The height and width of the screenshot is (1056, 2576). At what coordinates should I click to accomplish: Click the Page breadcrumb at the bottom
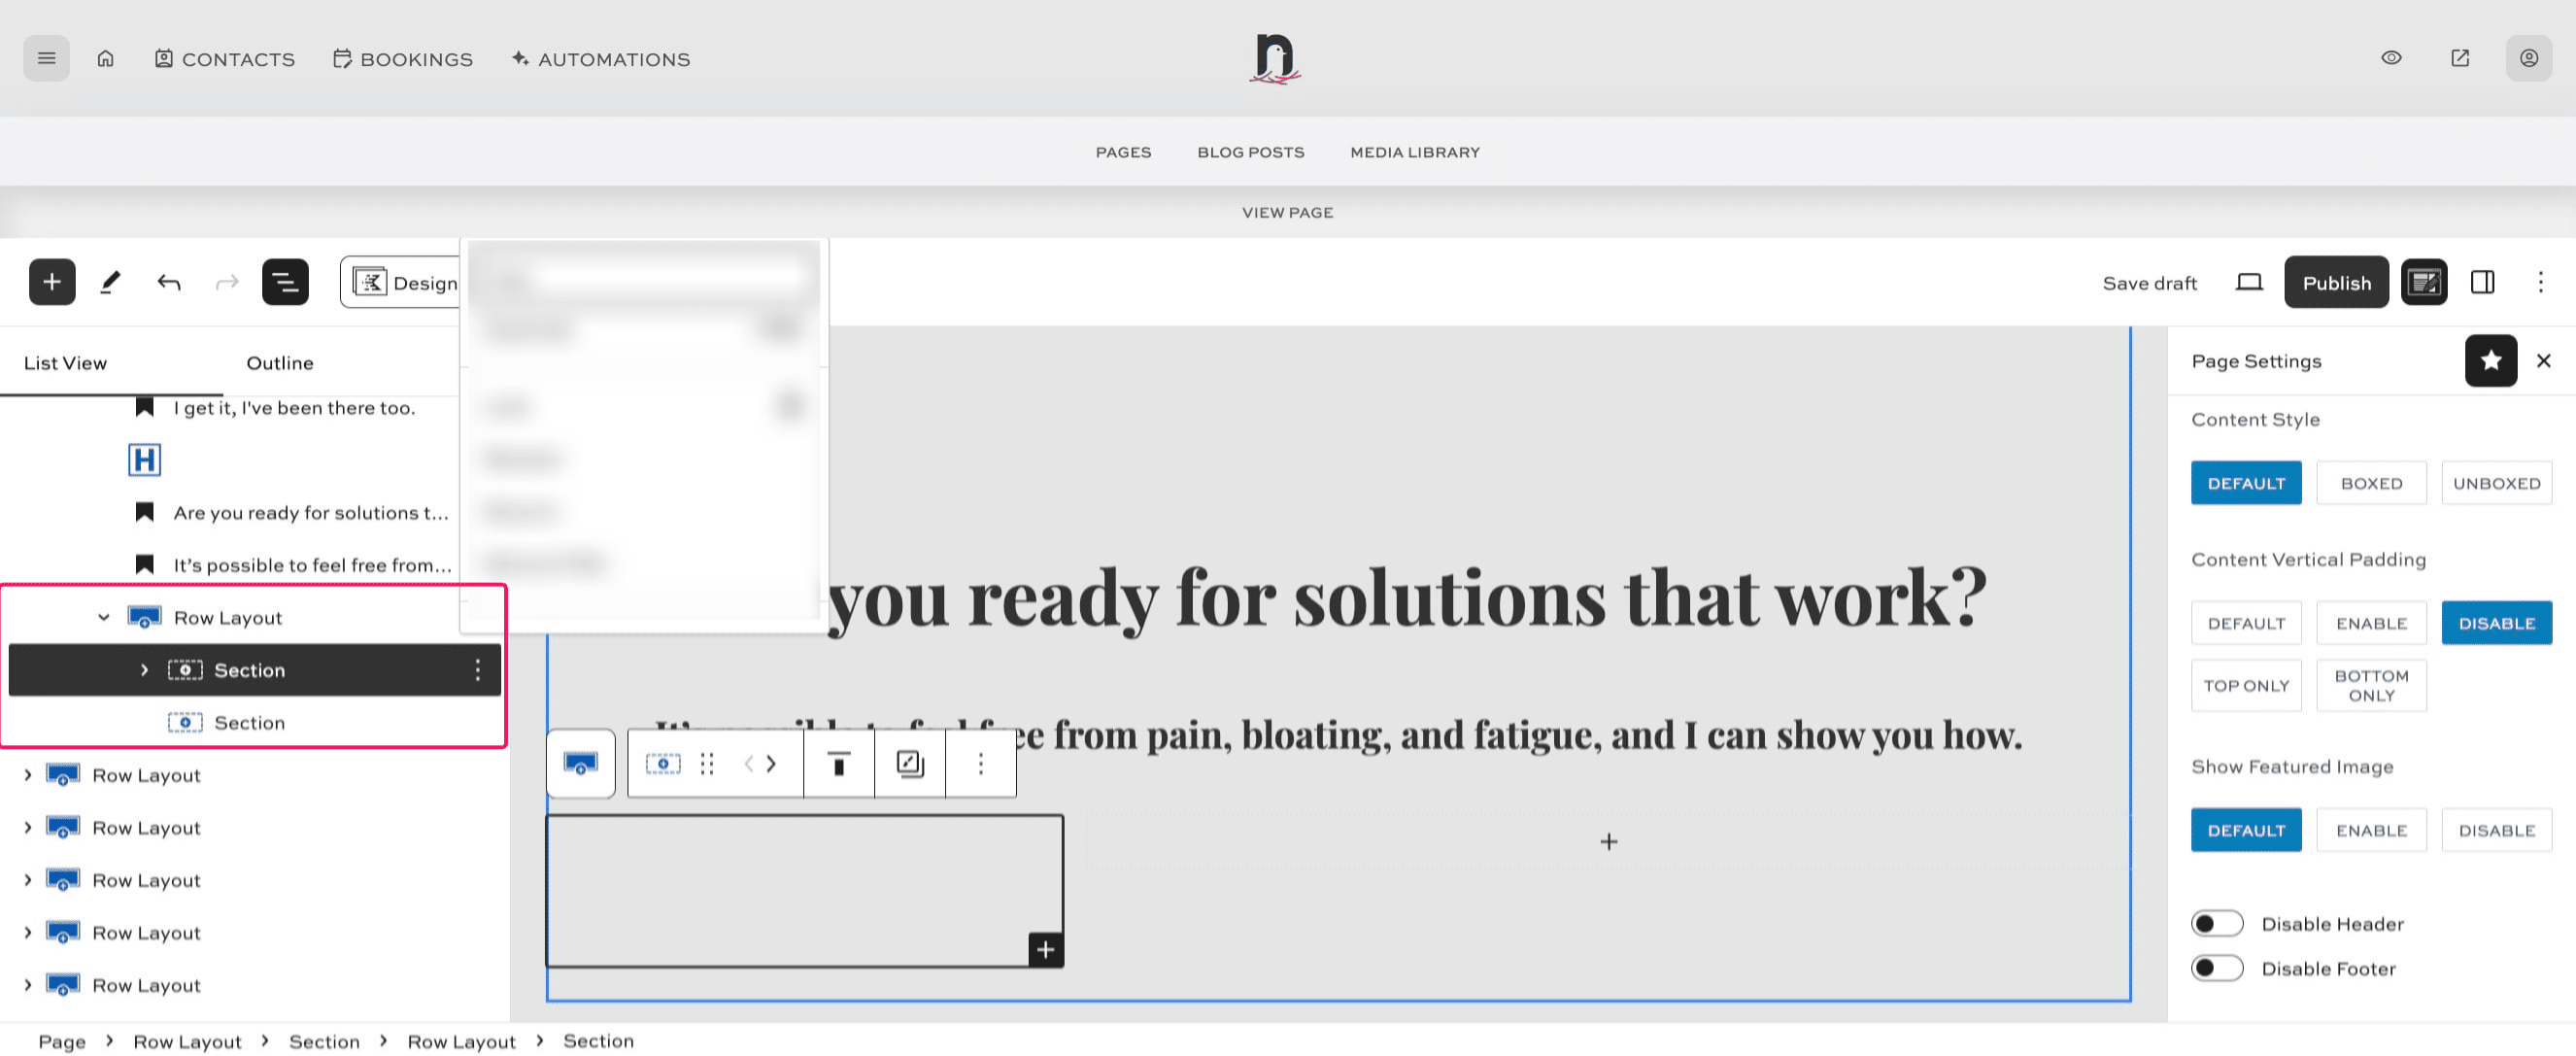[x=62, y=1040]
